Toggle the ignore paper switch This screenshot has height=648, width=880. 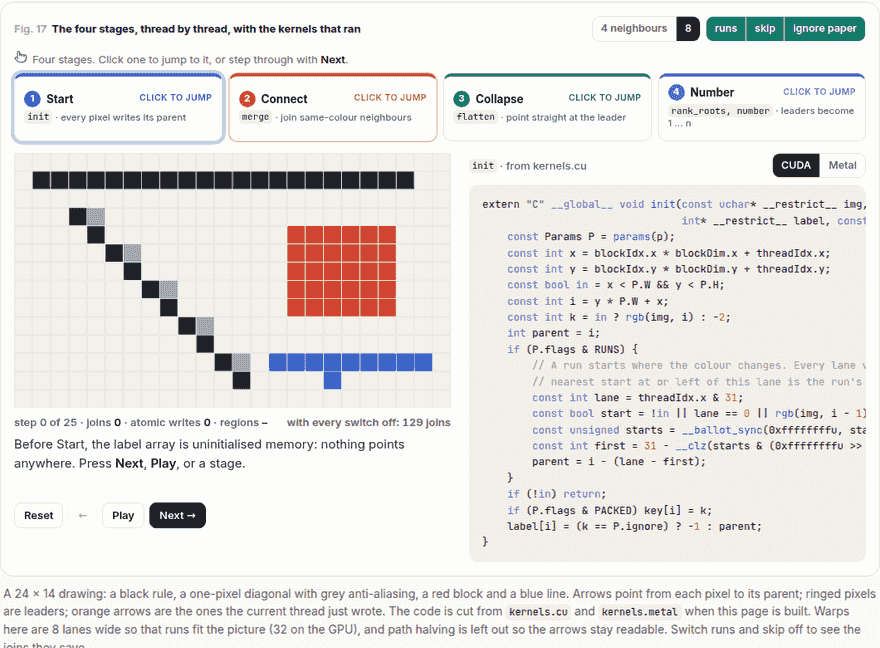coord(824,29)
